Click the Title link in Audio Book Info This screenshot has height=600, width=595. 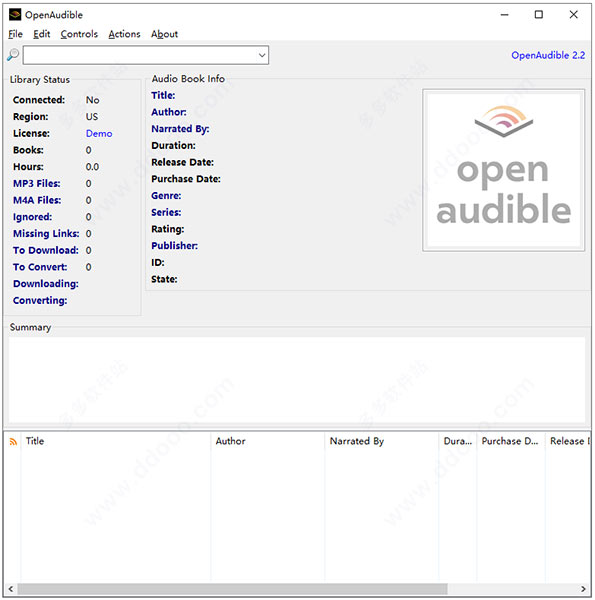163,95
